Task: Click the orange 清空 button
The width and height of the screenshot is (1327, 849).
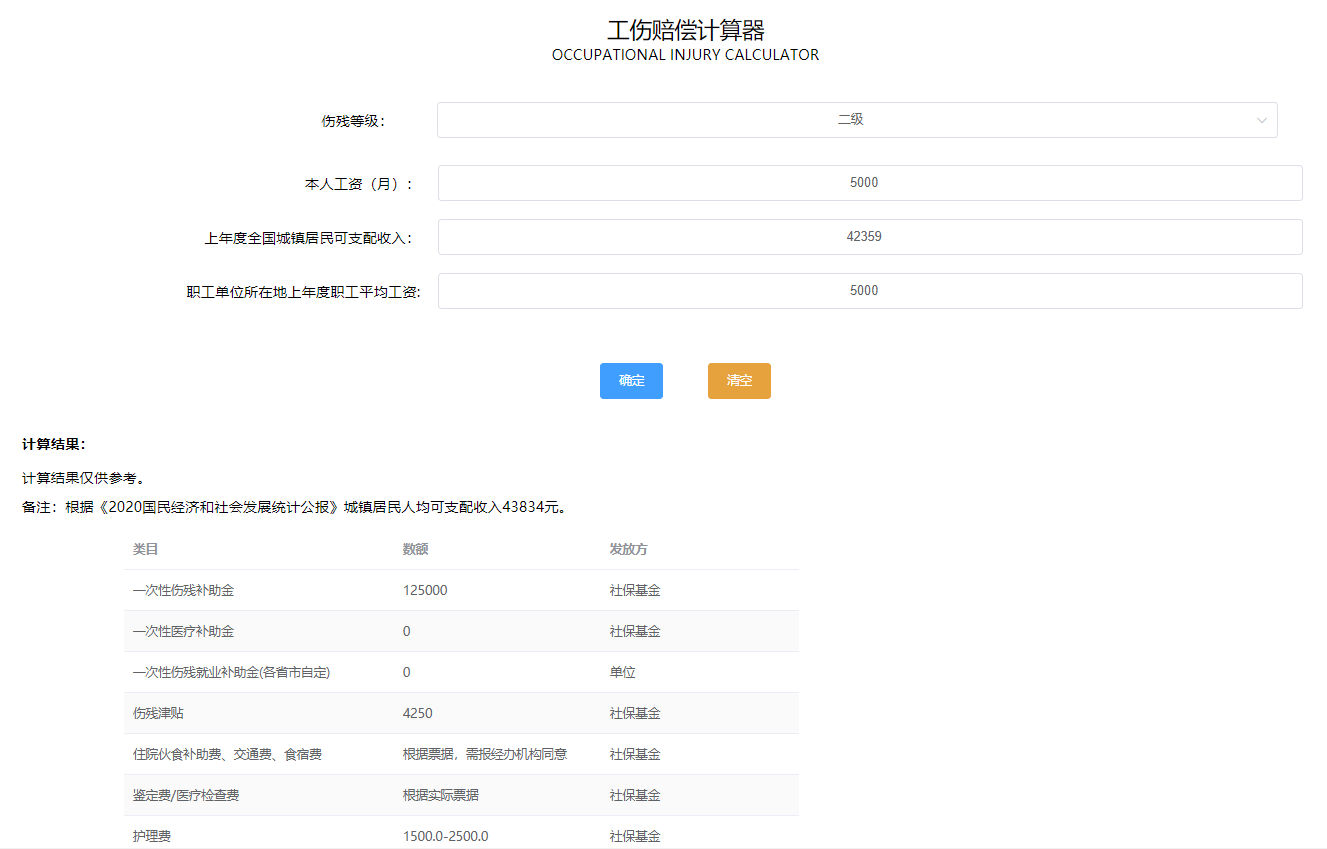Action: coord(739,381)
